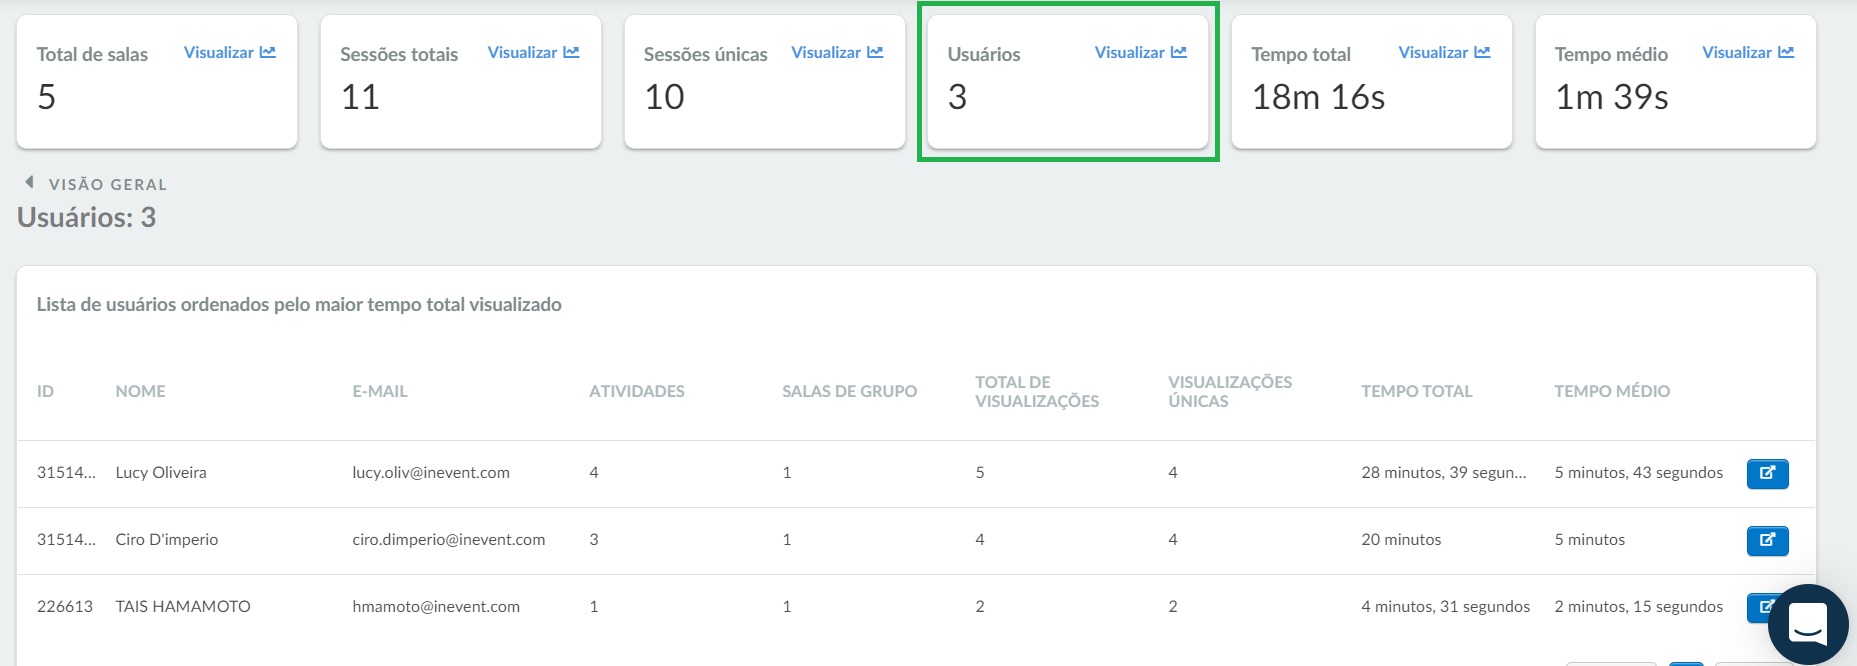
Task: Open Visualizar link on Usuários card
Action: (1141, 52)
